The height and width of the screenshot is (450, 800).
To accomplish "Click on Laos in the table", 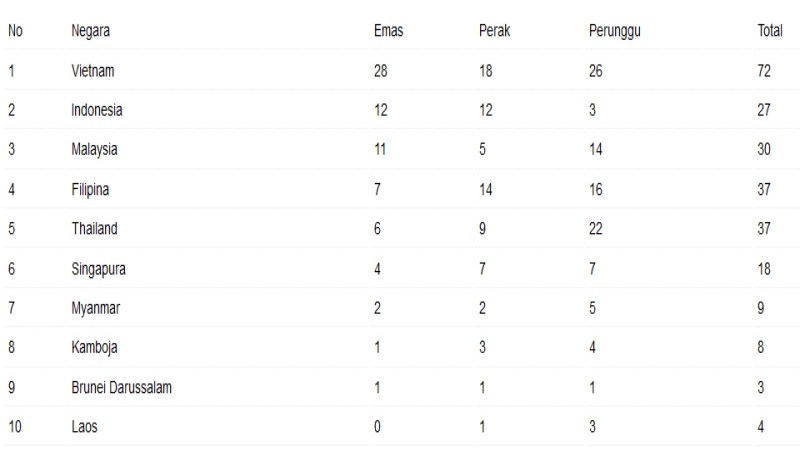I will click(x=85, y=427).
